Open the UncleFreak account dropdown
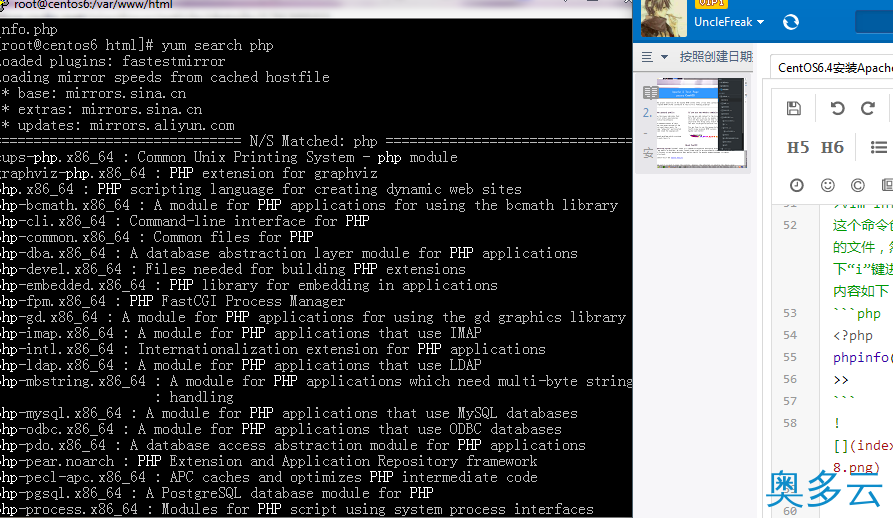The width and height of the screenshot is (893, 518). (x=729, y=22)
